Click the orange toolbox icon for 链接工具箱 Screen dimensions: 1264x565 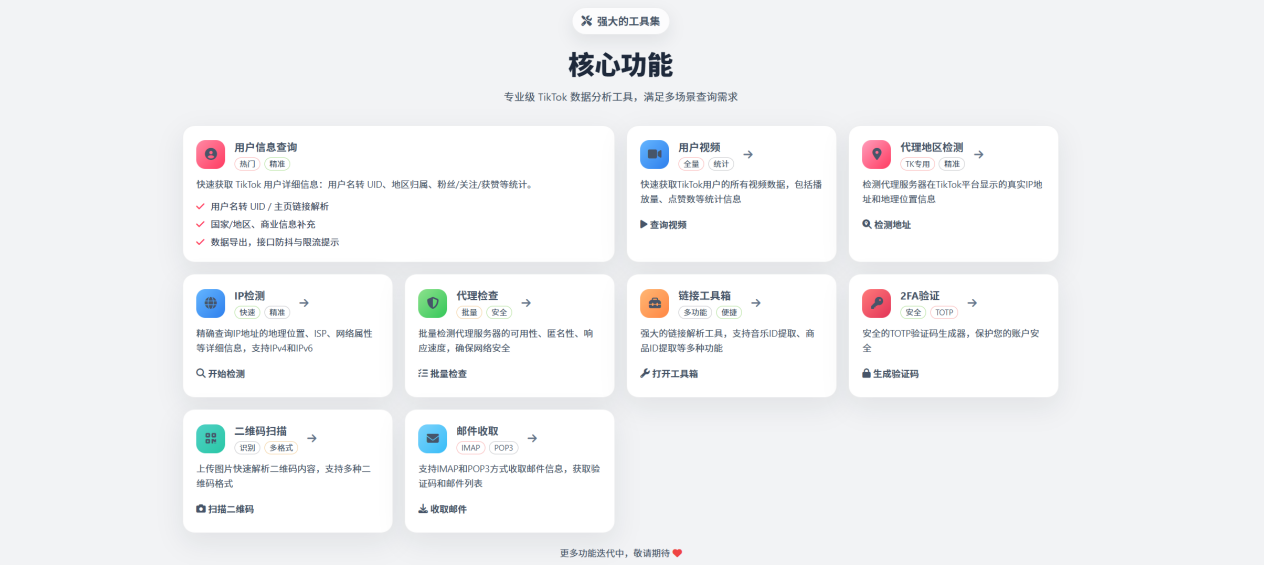(x=654, y=303)
